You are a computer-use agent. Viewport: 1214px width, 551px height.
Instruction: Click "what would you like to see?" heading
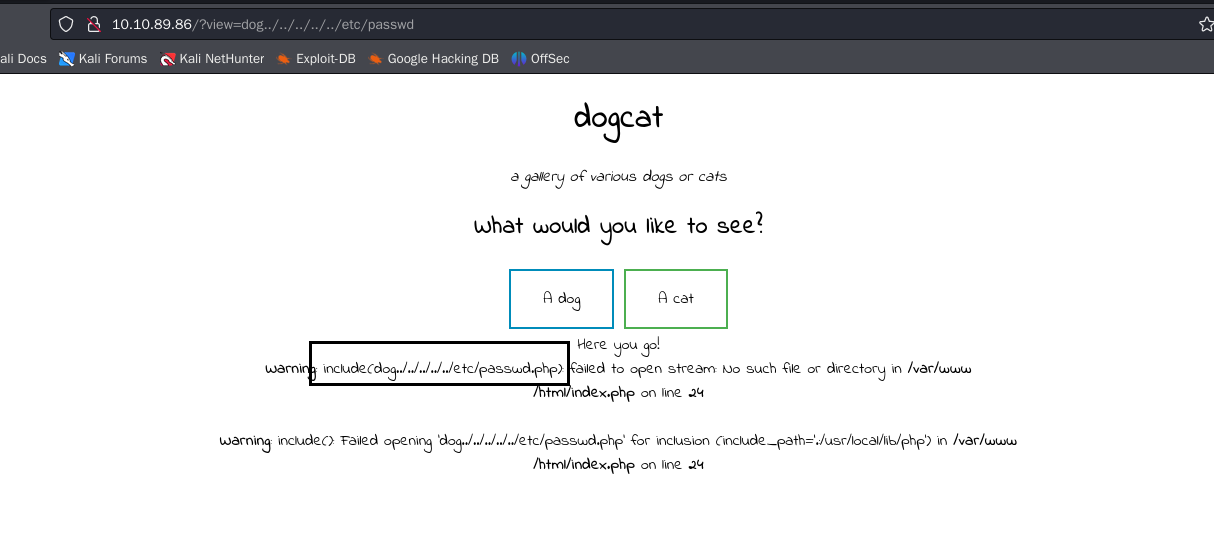click(619, 225)
